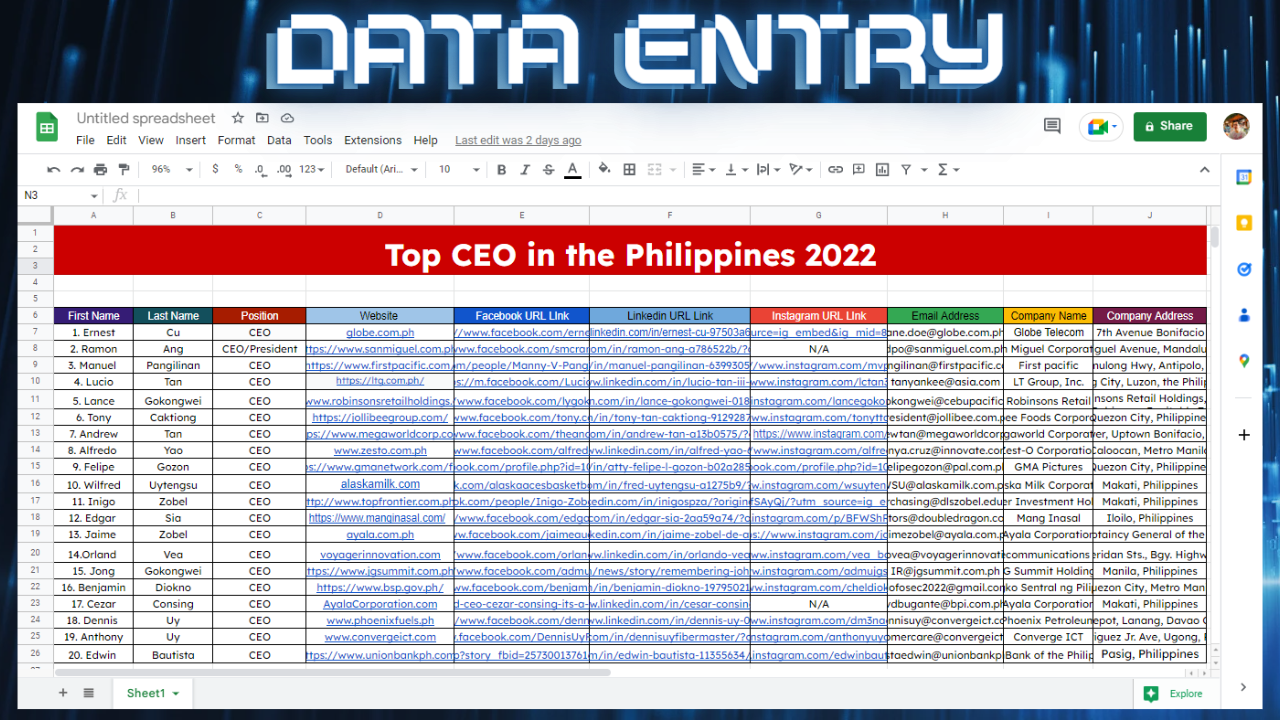Follow the www.zesto.com.ph link

380,450
